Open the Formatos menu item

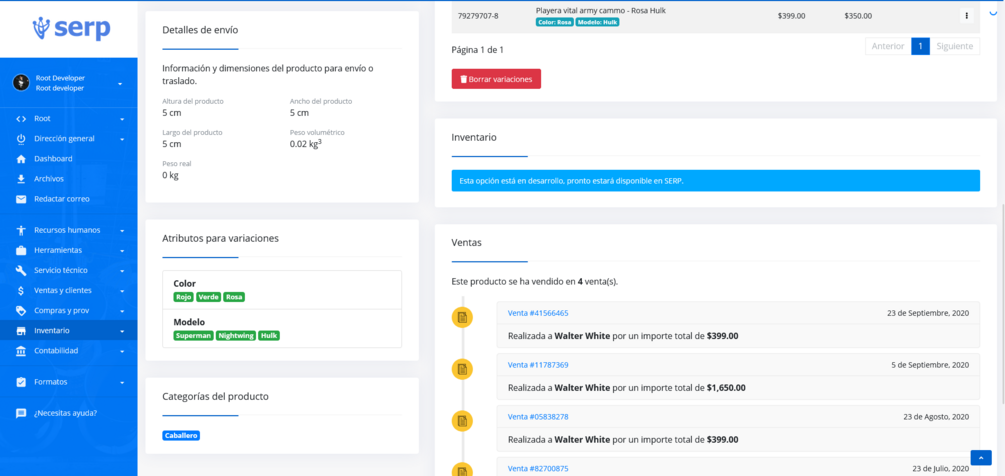(69, 382)
